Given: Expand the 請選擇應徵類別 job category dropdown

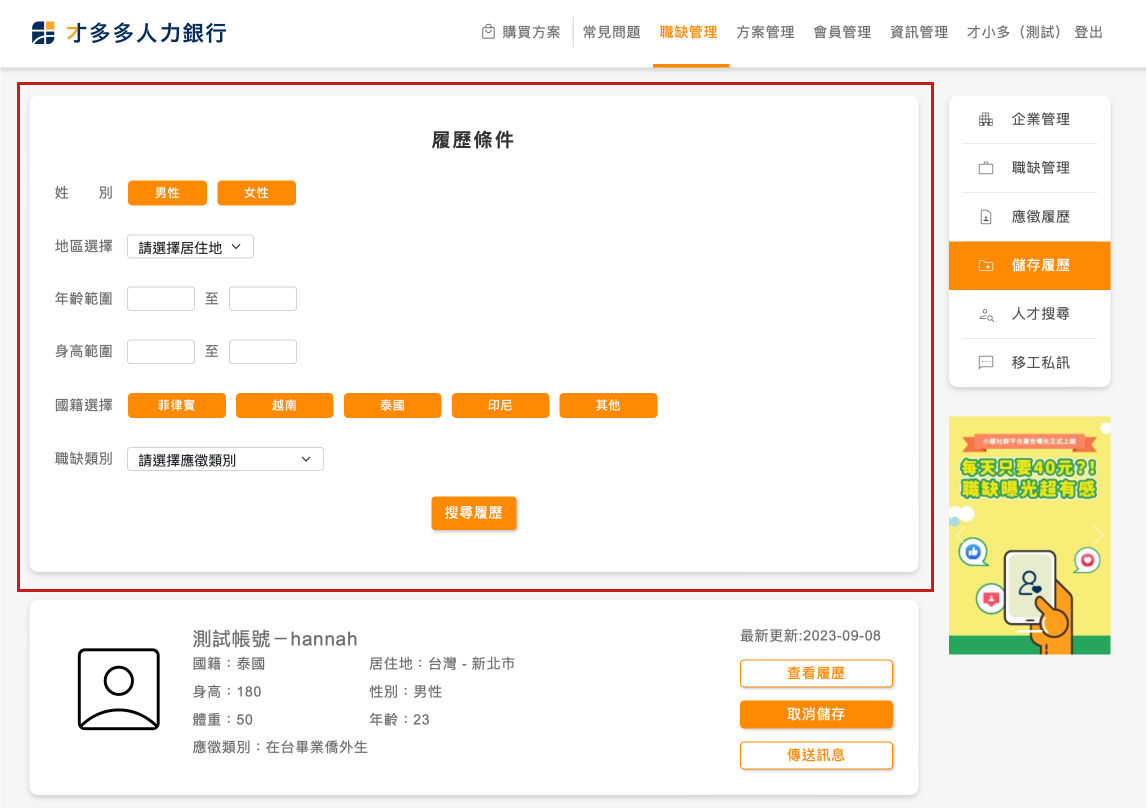Looking at the screenshot, I should point(225,460).
